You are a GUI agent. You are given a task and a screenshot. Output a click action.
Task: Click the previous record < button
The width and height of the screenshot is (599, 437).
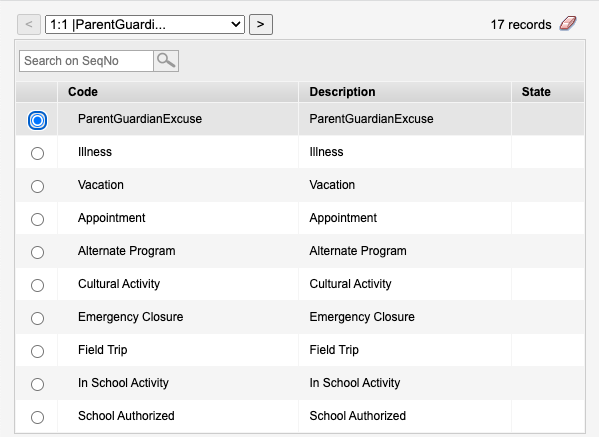click(29, 24)
